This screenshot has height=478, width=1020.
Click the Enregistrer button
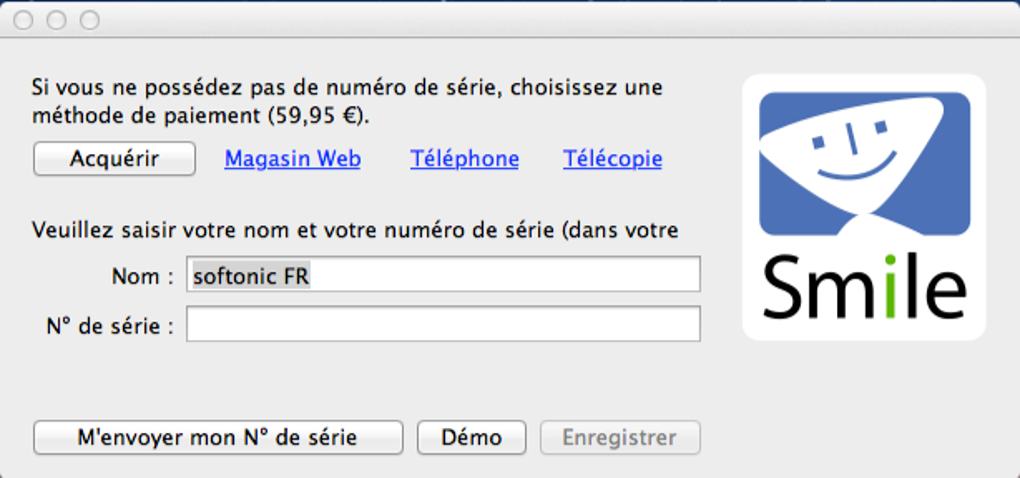(620, 437)
